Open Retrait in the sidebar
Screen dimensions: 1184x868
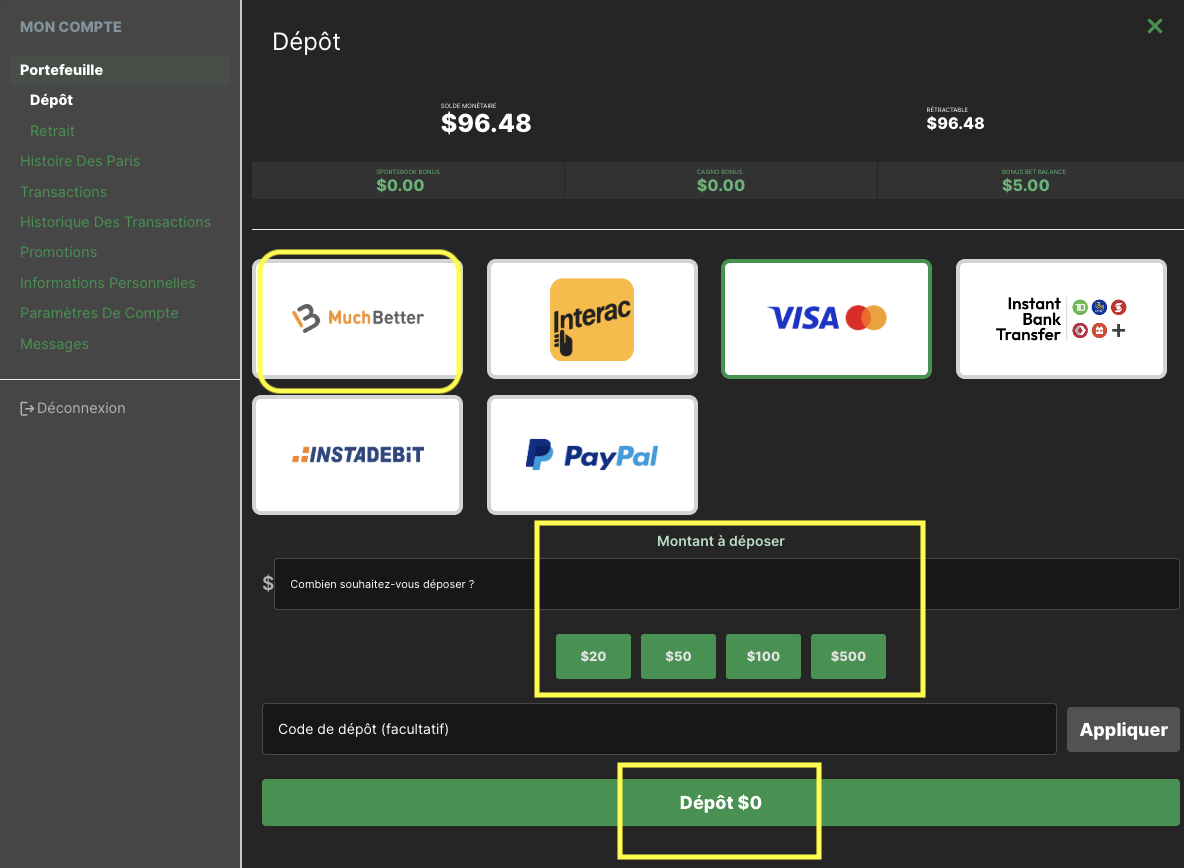(52, 131)
